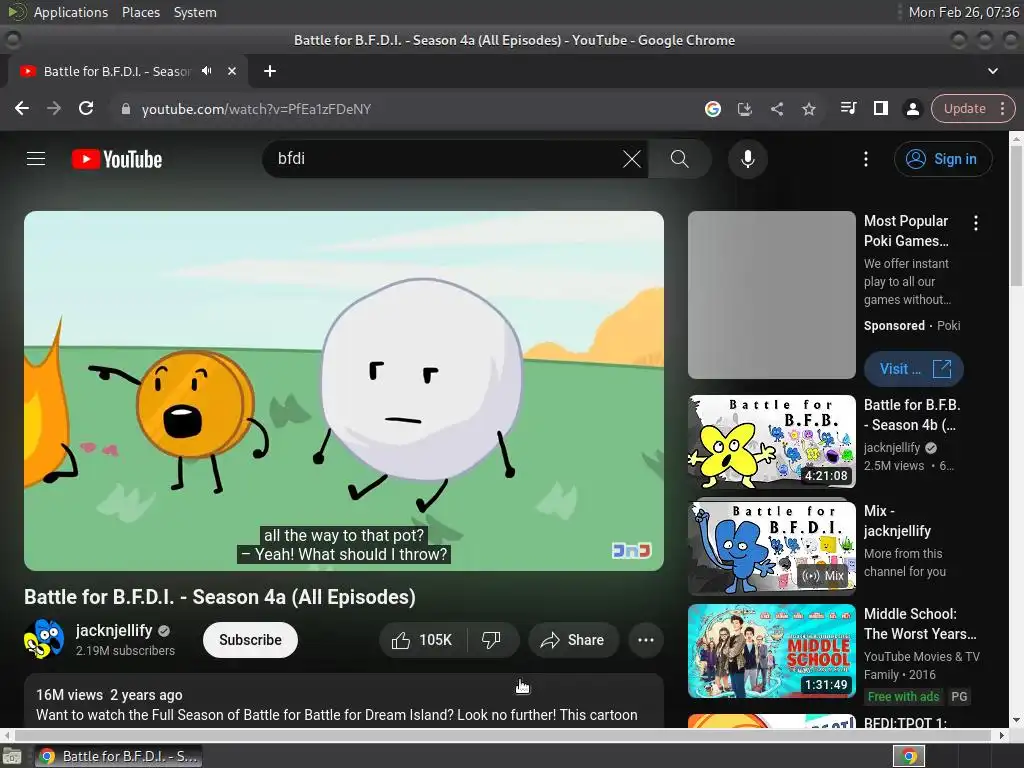Open Mix - jacknjellify title

point(897,520)
